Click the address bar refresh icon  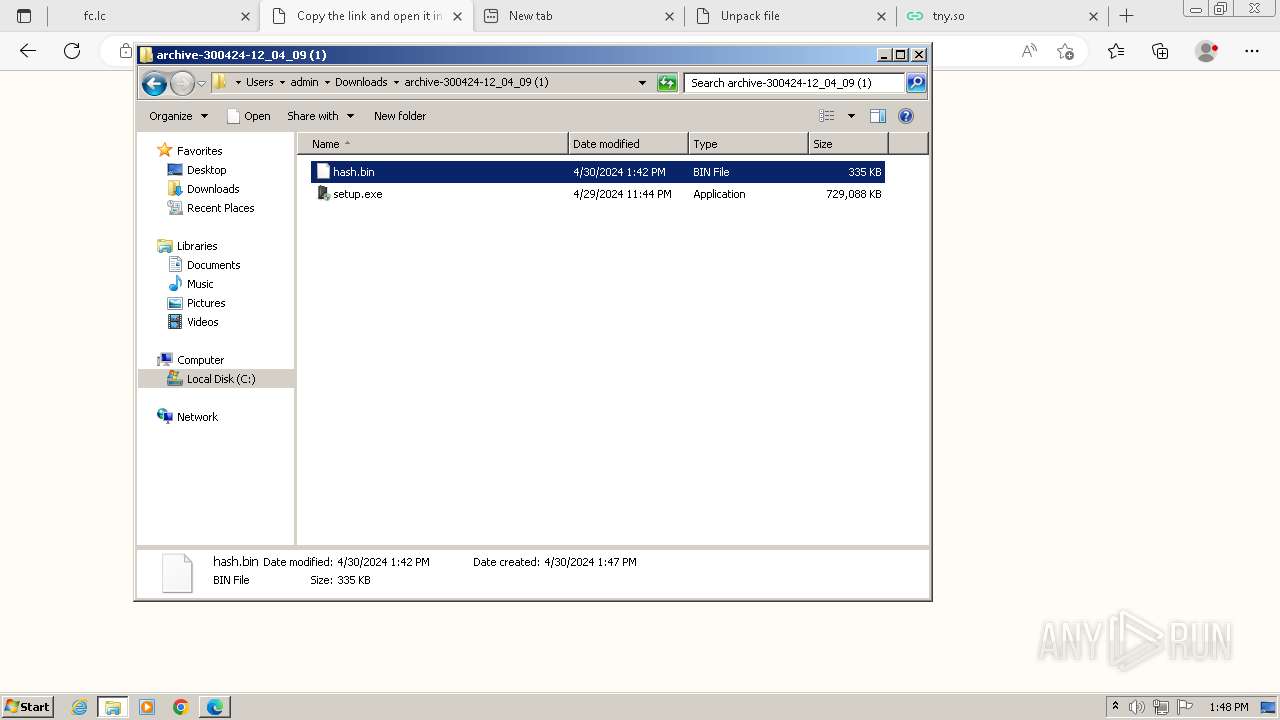pos(667,83)
